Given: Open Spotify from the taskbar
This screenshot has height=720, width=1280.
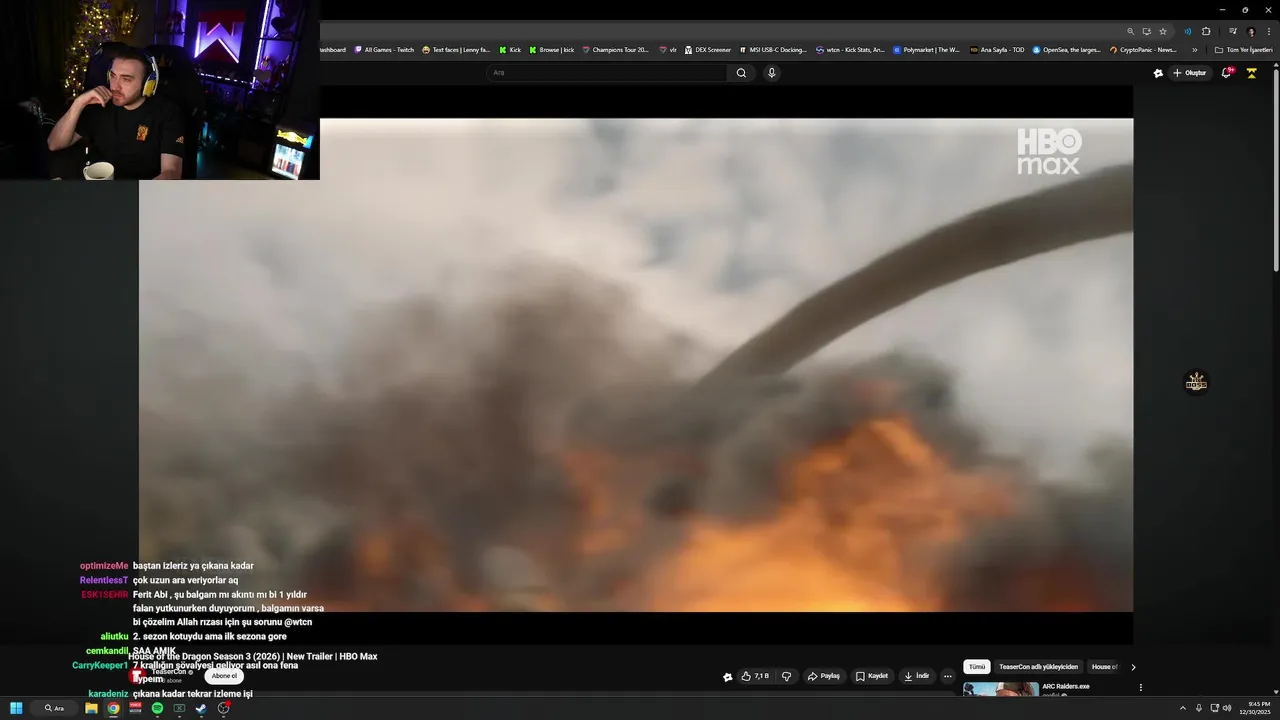Looking at the screenshot, I should click(157, 708).
